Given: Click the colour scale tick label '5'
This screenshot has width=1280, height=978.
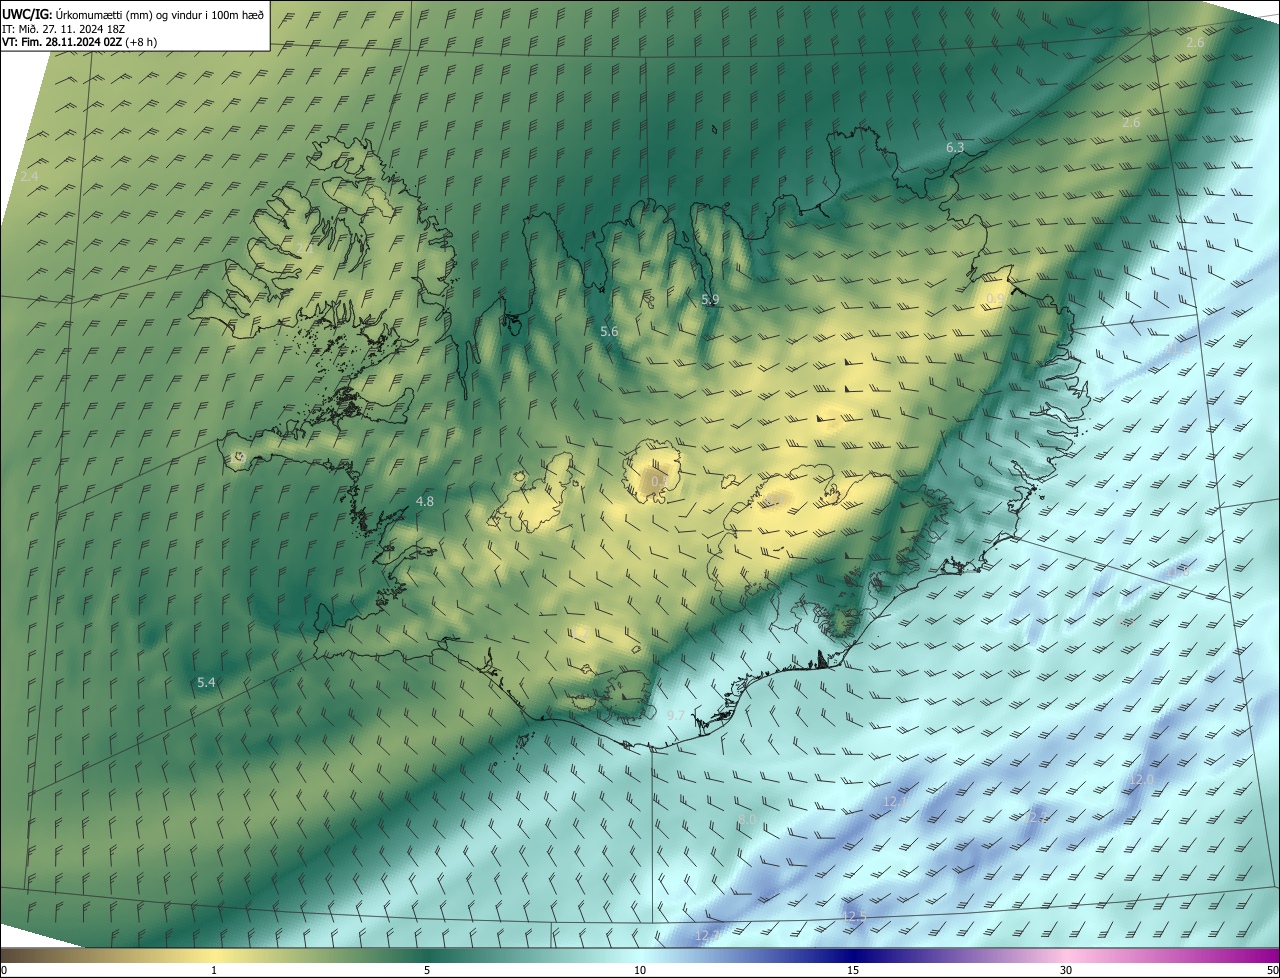Looking at the screenshot, I should [427, 970].
